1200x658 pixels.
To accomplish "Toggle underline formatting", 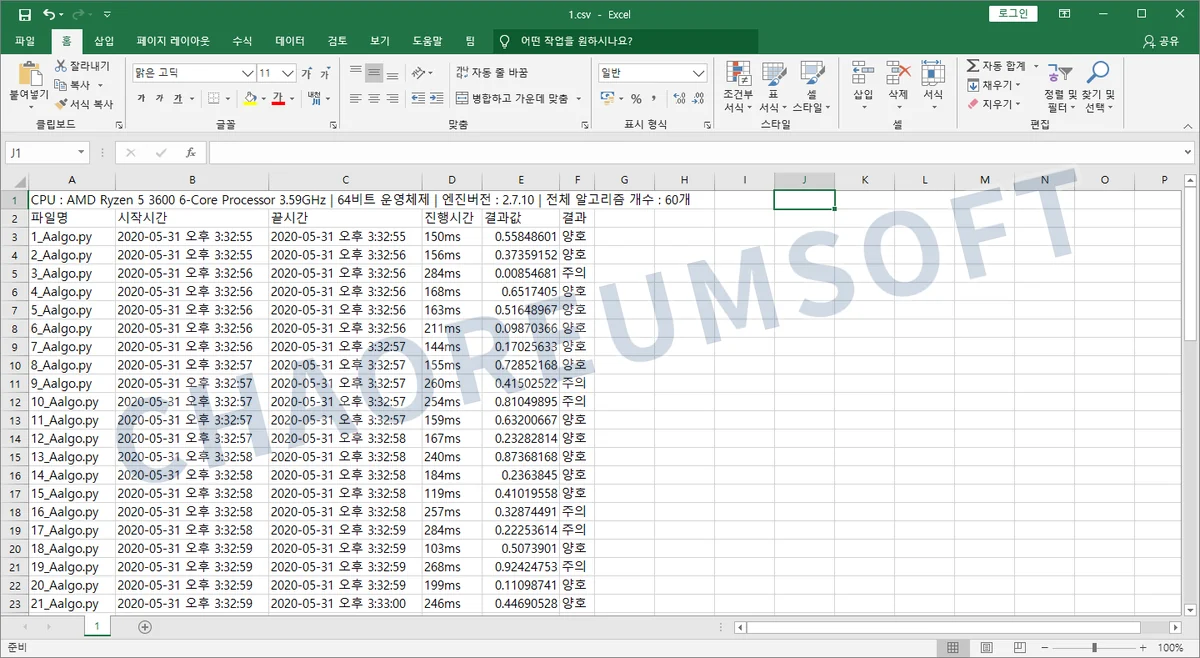I will [178, 99].
